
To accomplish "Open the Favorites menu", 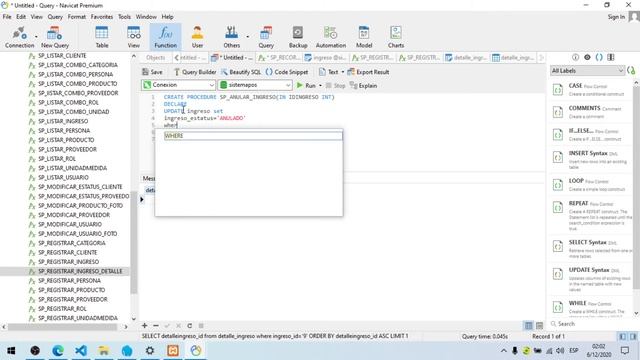I will pos(102,17).
